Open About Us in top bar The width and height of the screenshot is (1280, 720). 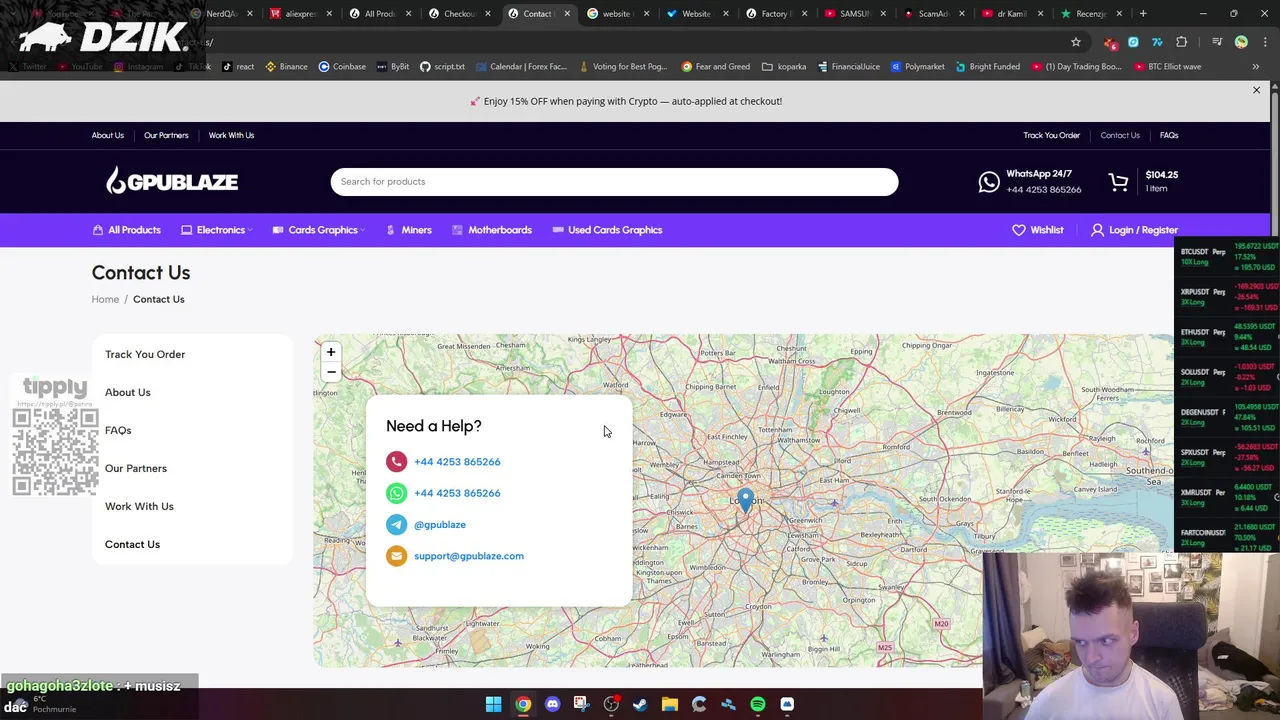(x=108, y=135)
